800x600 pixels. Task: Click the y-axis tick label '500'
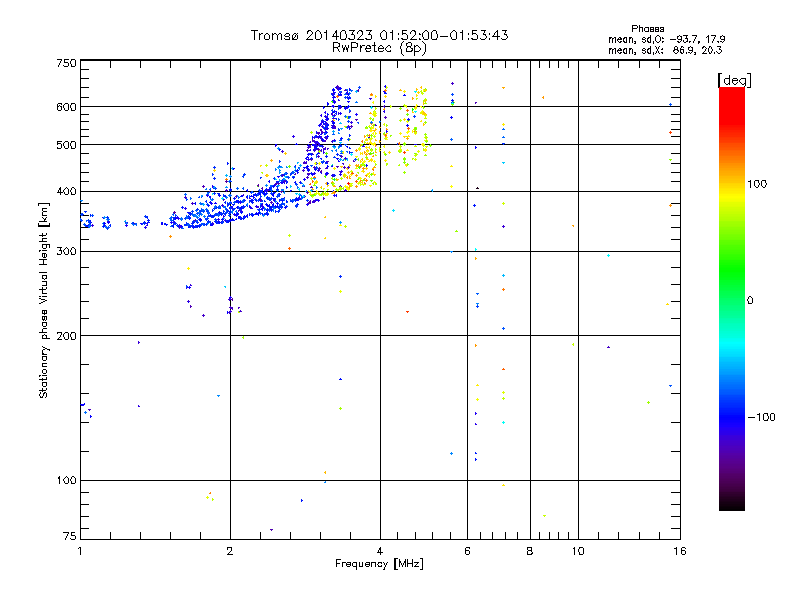[66, 145]
